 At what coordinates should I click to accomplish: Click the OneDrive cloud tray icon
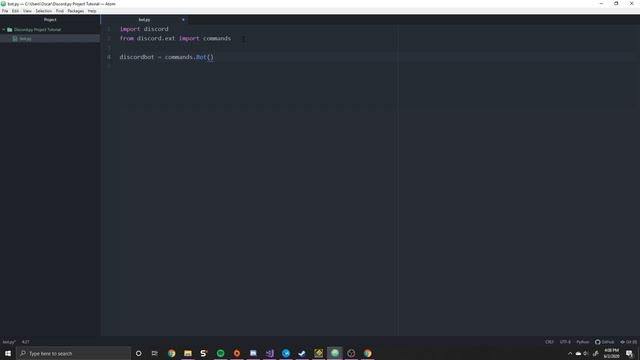[x=578, y=353]
